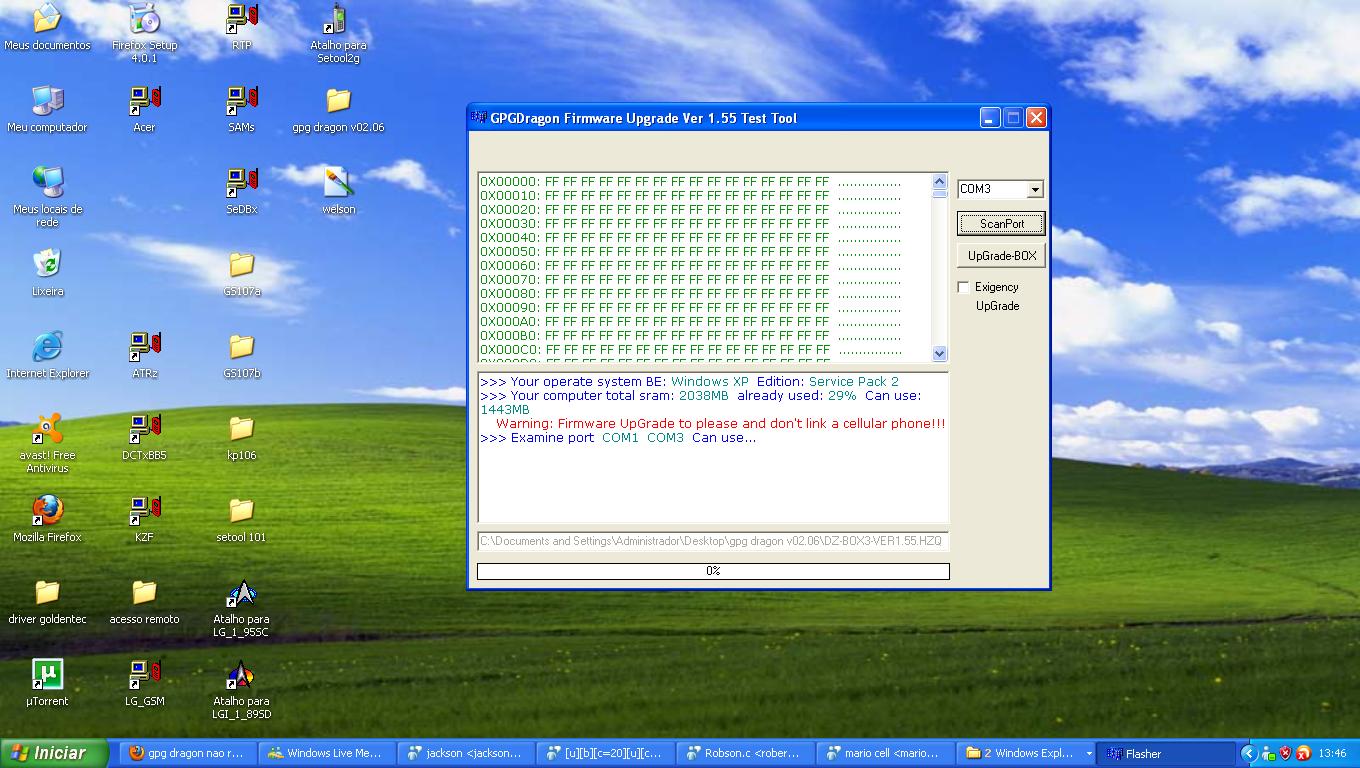Click the 0% upgrade progress bar
This screenshot has height=768, width=1360.
[x=712, y=571]
